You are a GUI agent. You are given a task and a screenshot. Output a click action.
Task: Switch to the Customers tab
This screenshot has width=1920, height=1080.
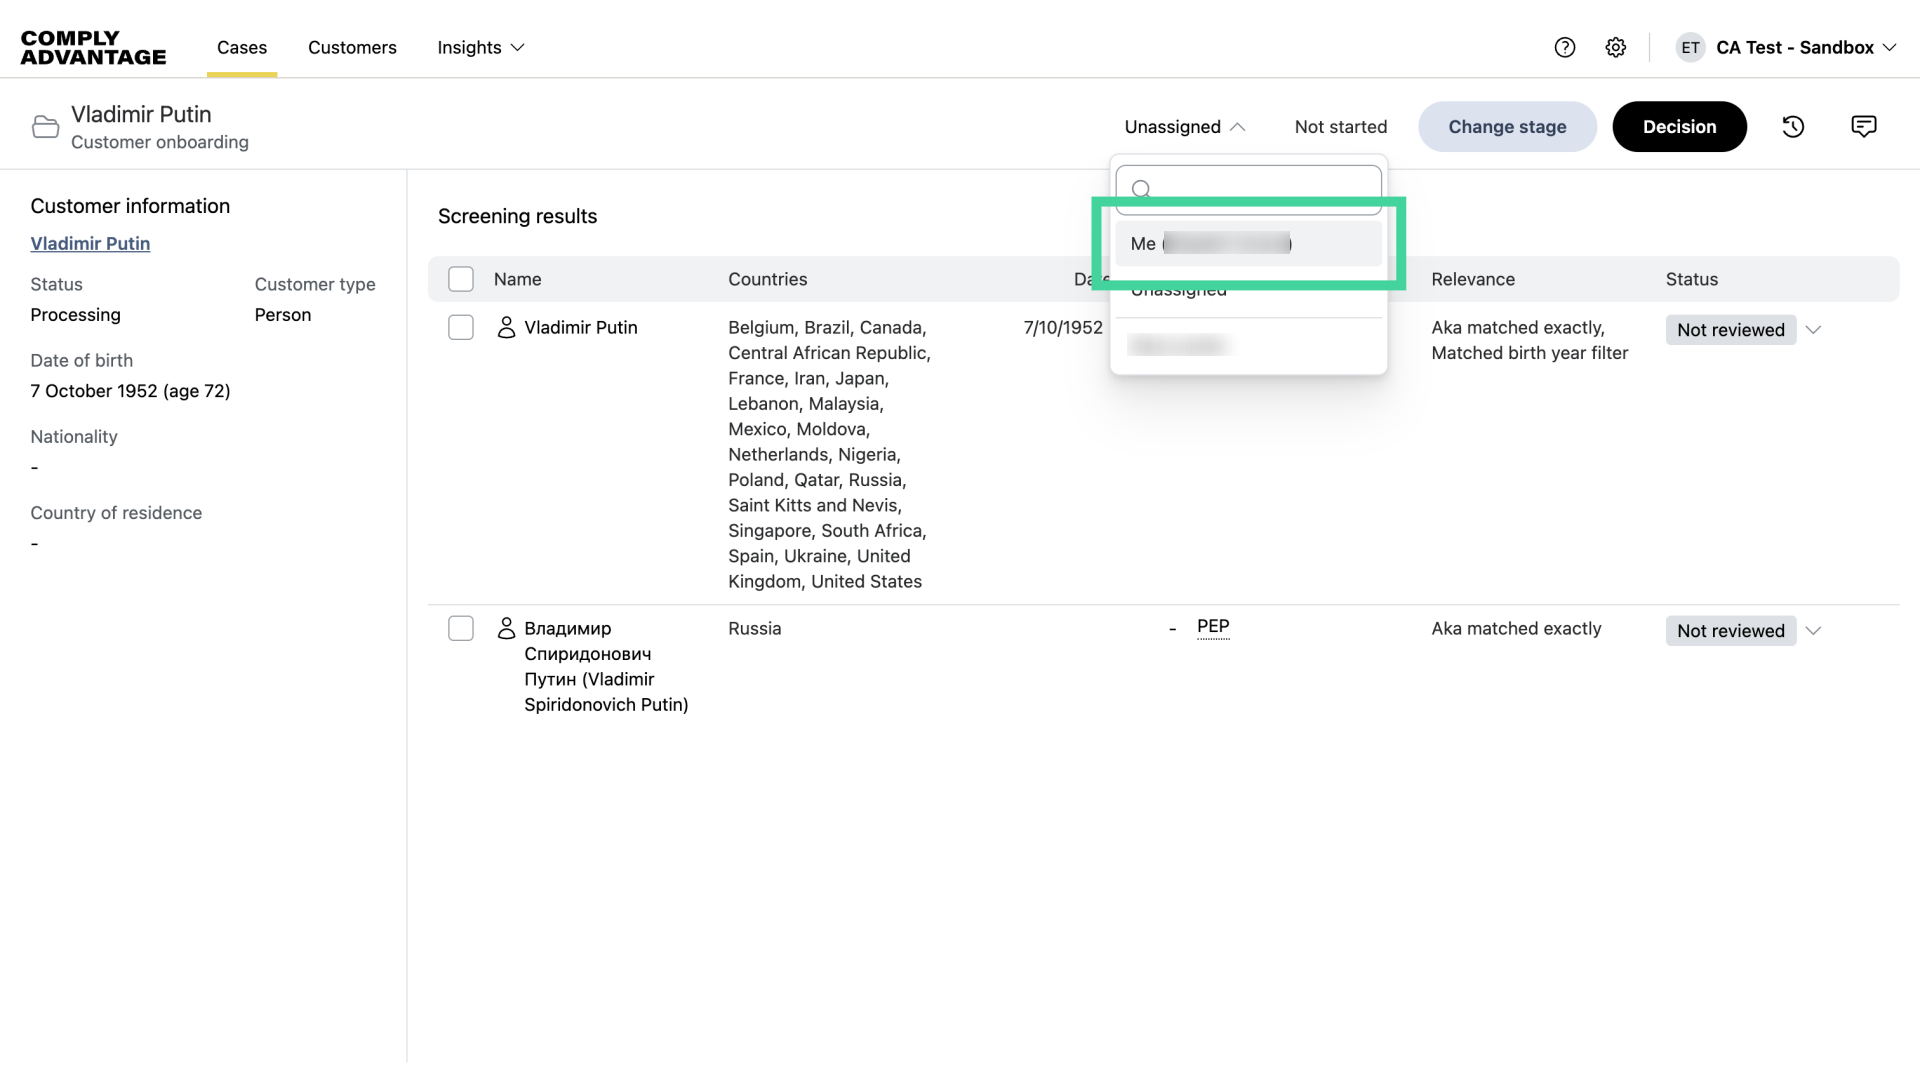[352, 47]
